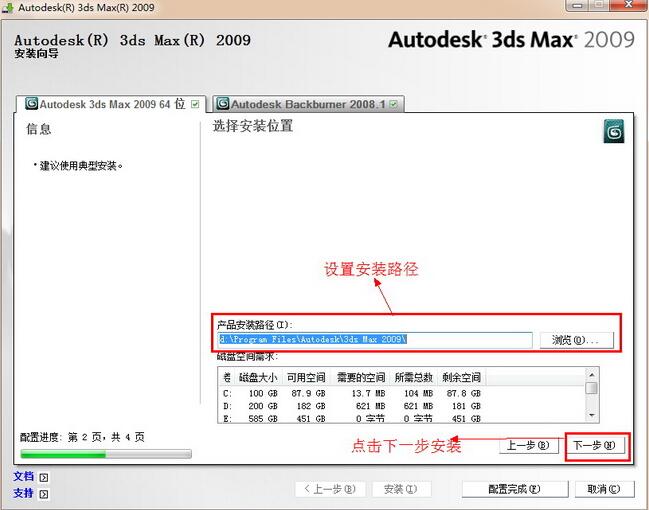The height and width of the screenshot is (510, 649).
Task: Click 配置完成(F) button
Action: 515,489
